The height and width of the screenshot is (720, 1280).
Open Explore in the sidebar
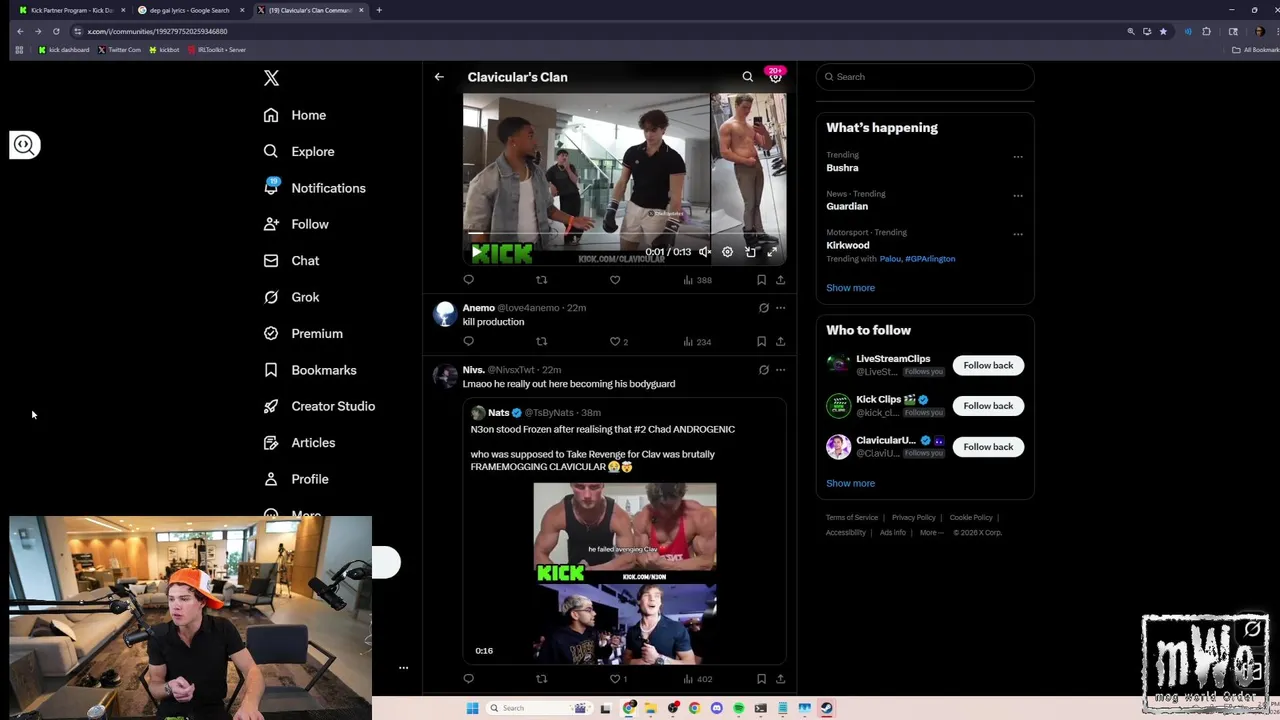tap(299, 152)
